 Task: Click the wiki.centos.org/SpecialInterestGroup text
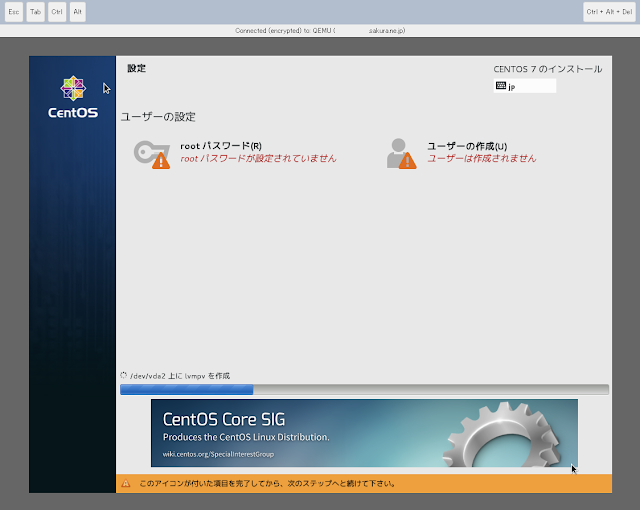tap(218, 454)
